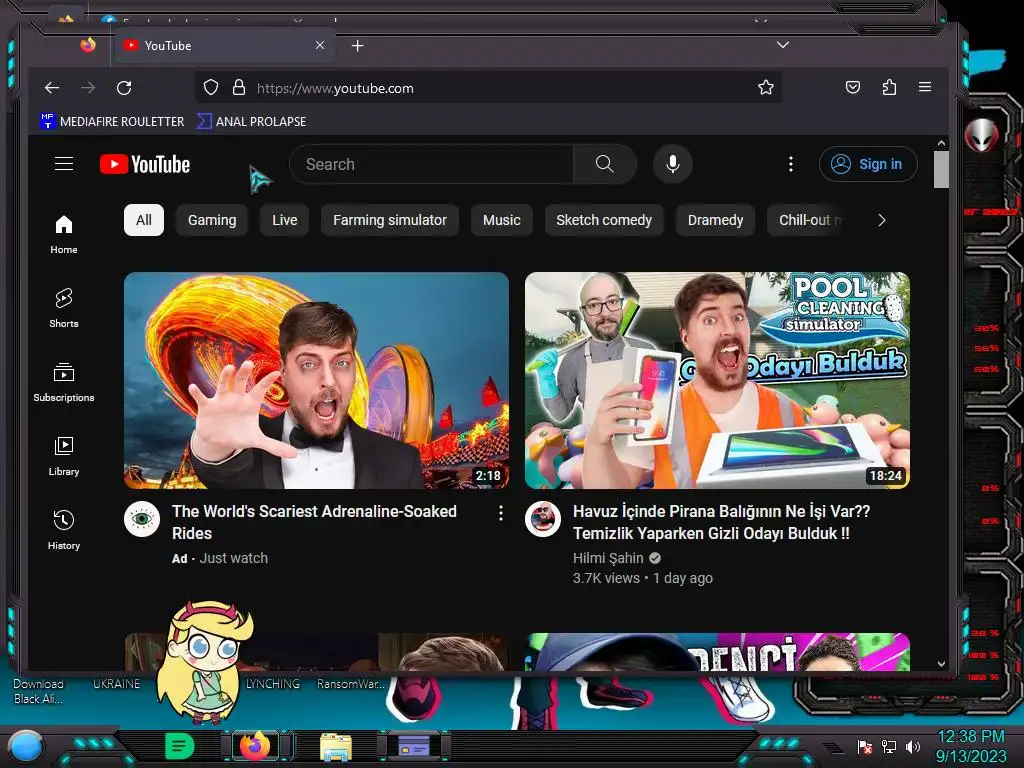The width and height of the screenshot is (1024, 768).
Task: Show more category chips with right arrow
Action: [882, 220]
